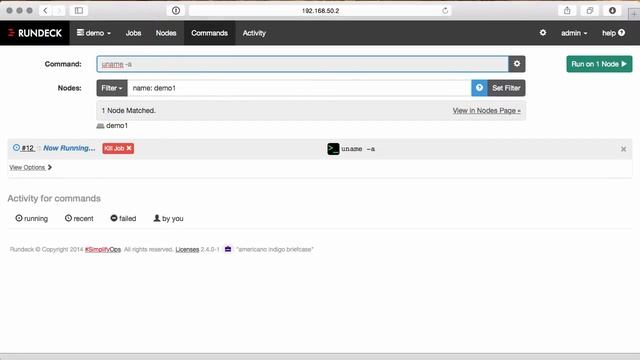Click the browser reader/privacy icon

pos(176,11)
